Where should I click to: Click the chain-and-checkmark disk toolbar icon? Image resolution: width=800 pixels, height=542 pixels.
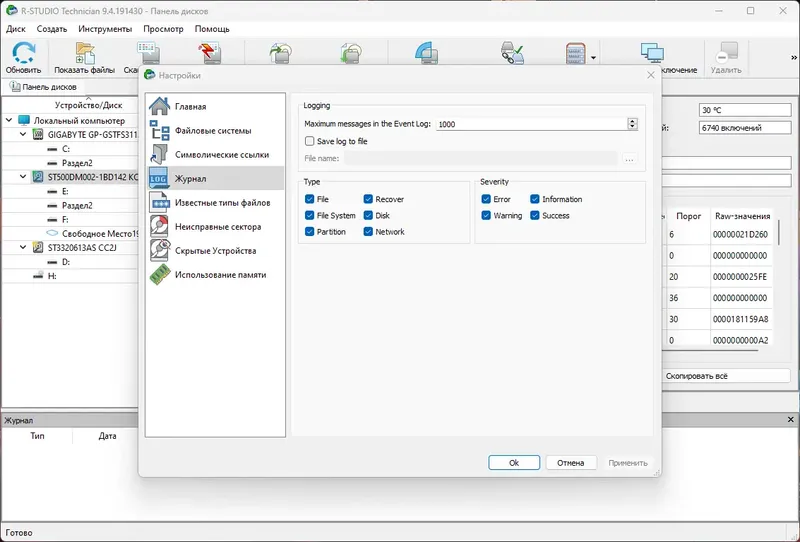pos(512,53)
